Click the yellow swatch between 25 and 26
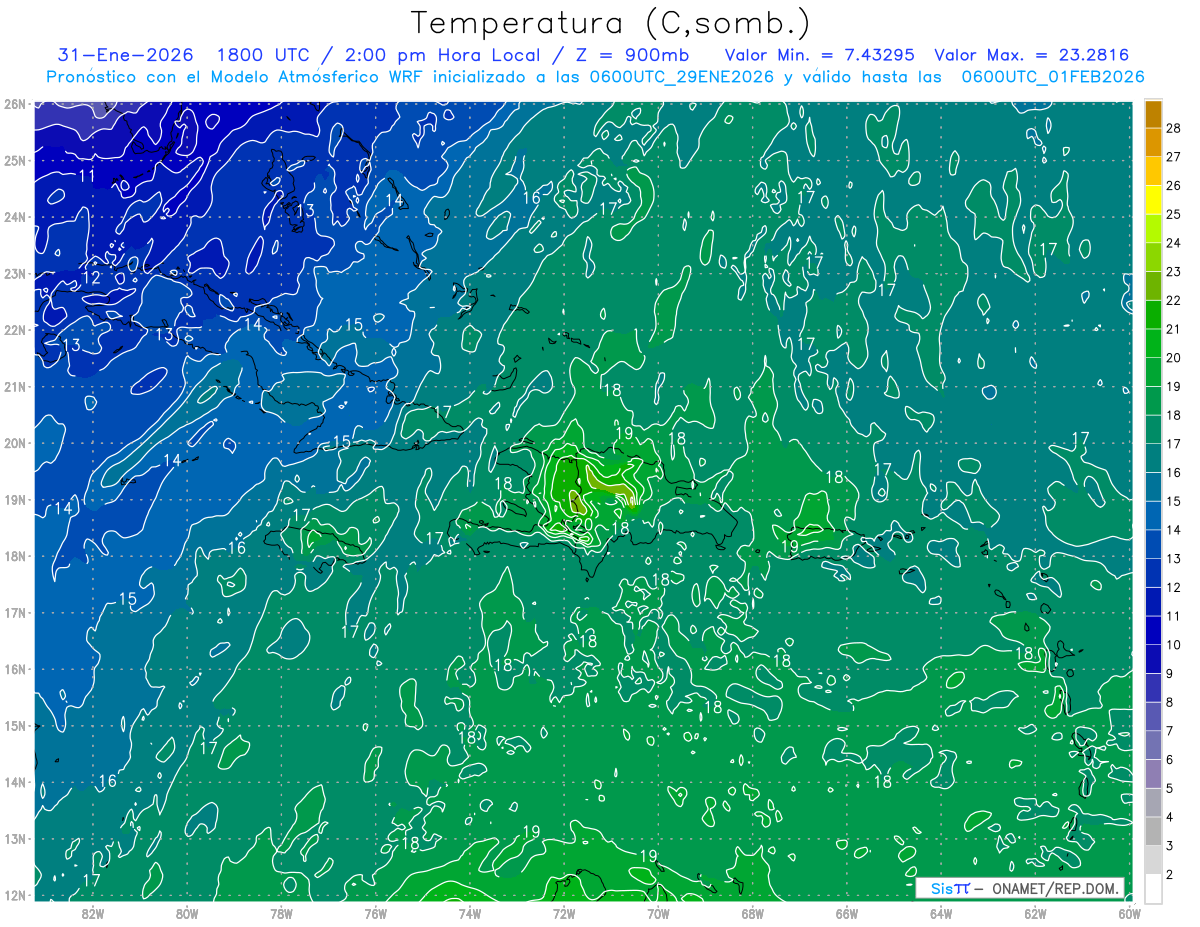 1153,200
